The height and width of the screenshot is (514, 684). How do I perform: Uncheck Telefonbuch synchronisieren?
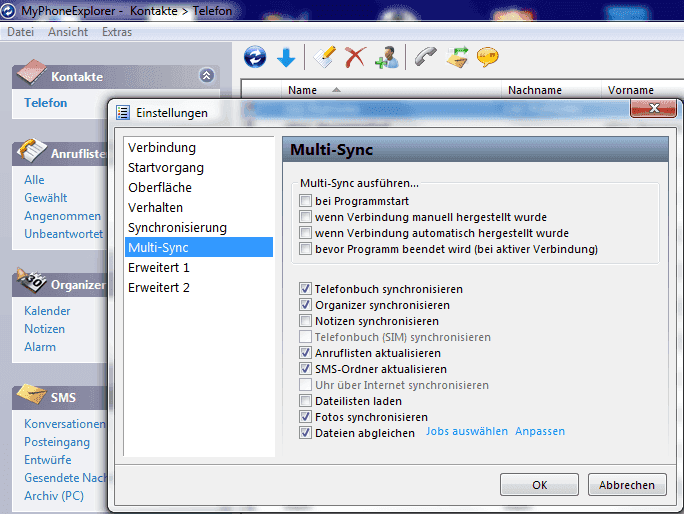point(305,289)
